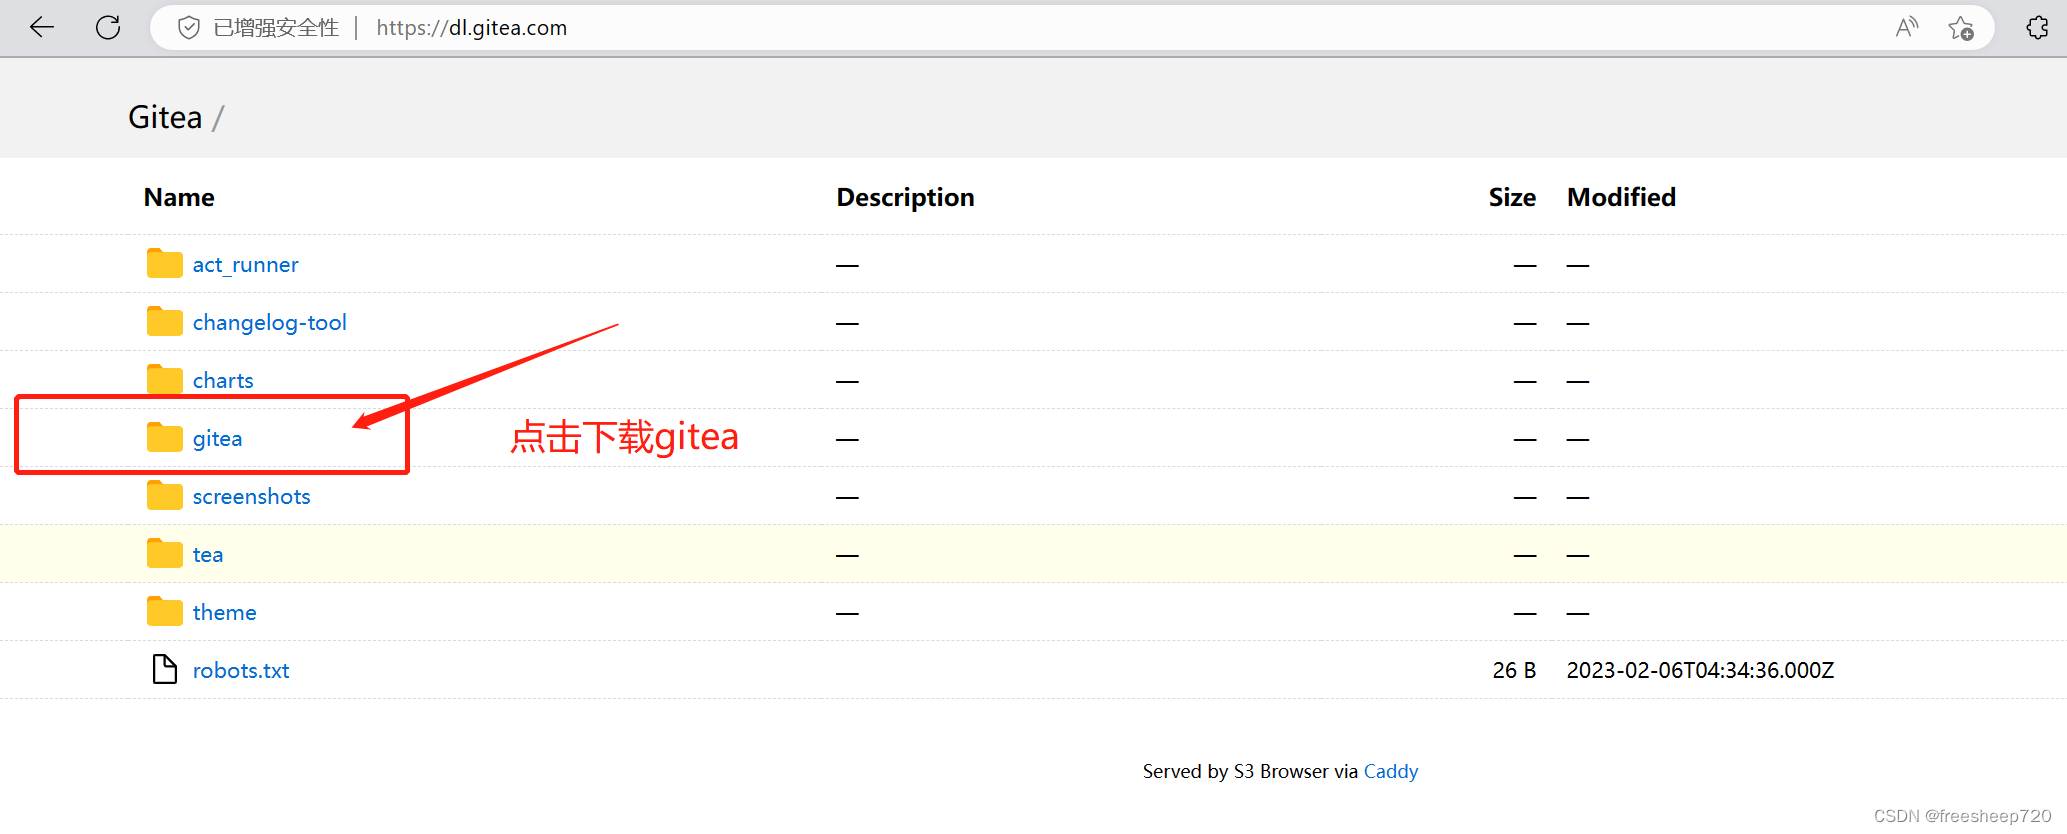
Task: Sort by the Size column header
Action: pos(1512,197)
